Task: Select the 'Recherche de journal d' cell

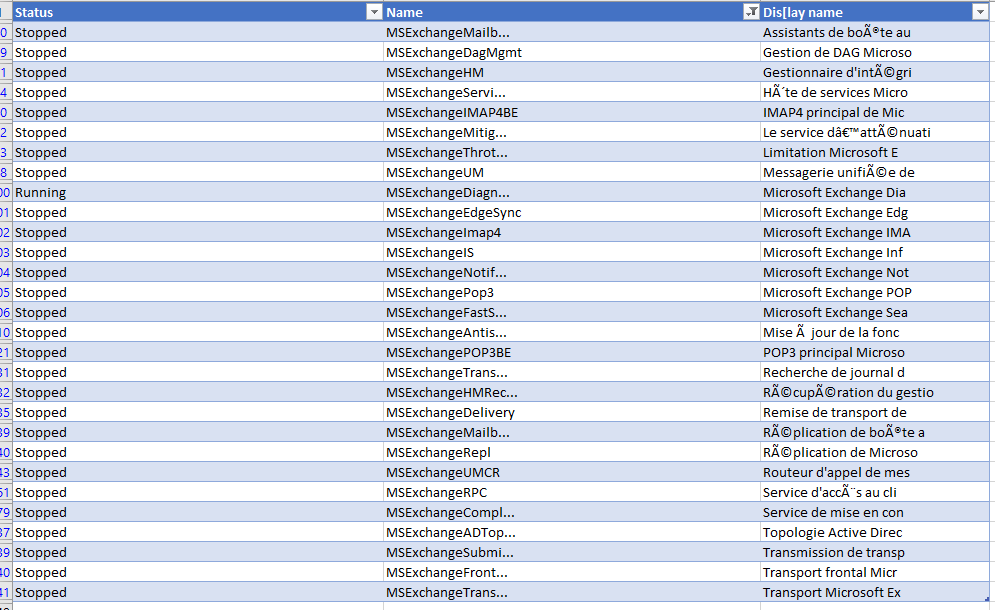Action: pyautogui.click(x=874, y=372)
